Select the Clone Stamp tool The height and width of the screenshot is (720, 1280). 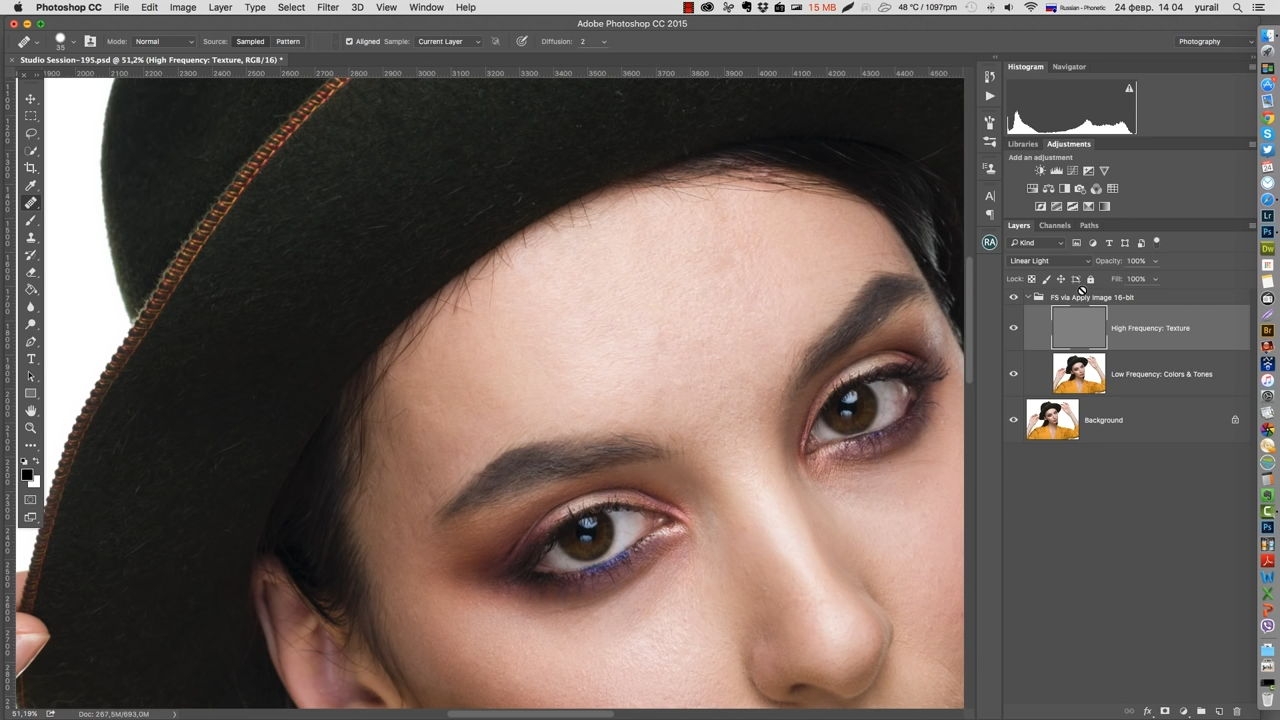31,238
